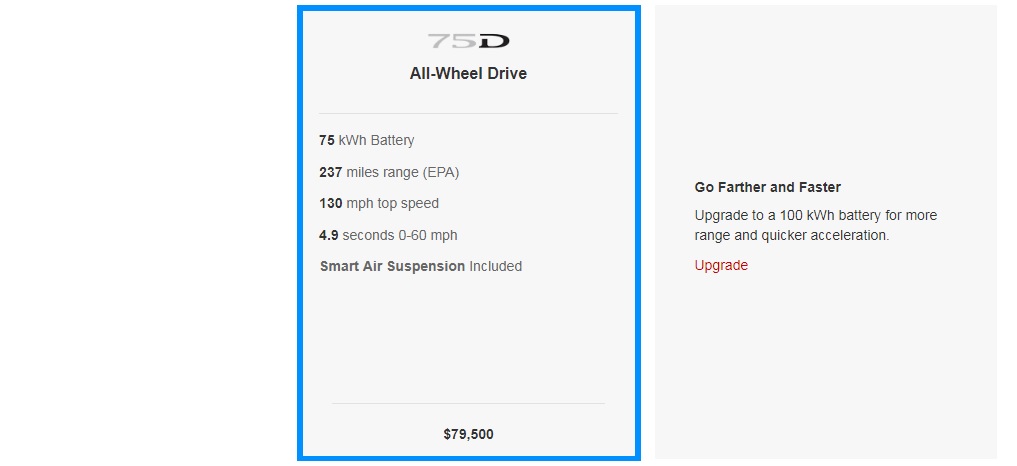Click the 100 kWh battery upgrade description
Image resolution: width=1017 pixels, height=466 pixels.
(x=815, y=216)
